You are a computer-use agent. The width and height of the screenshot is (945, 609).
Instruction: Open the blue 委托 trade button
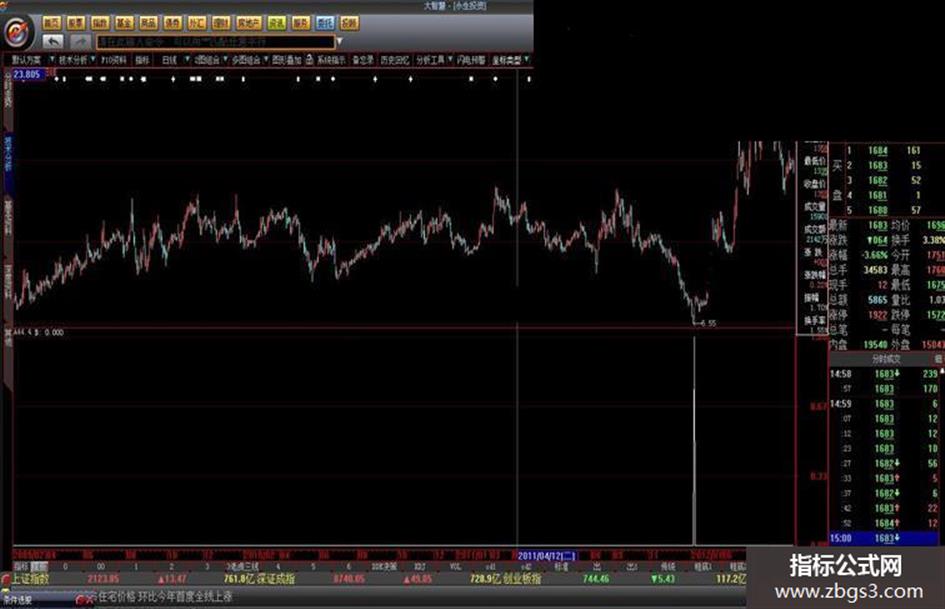(325, 23)
